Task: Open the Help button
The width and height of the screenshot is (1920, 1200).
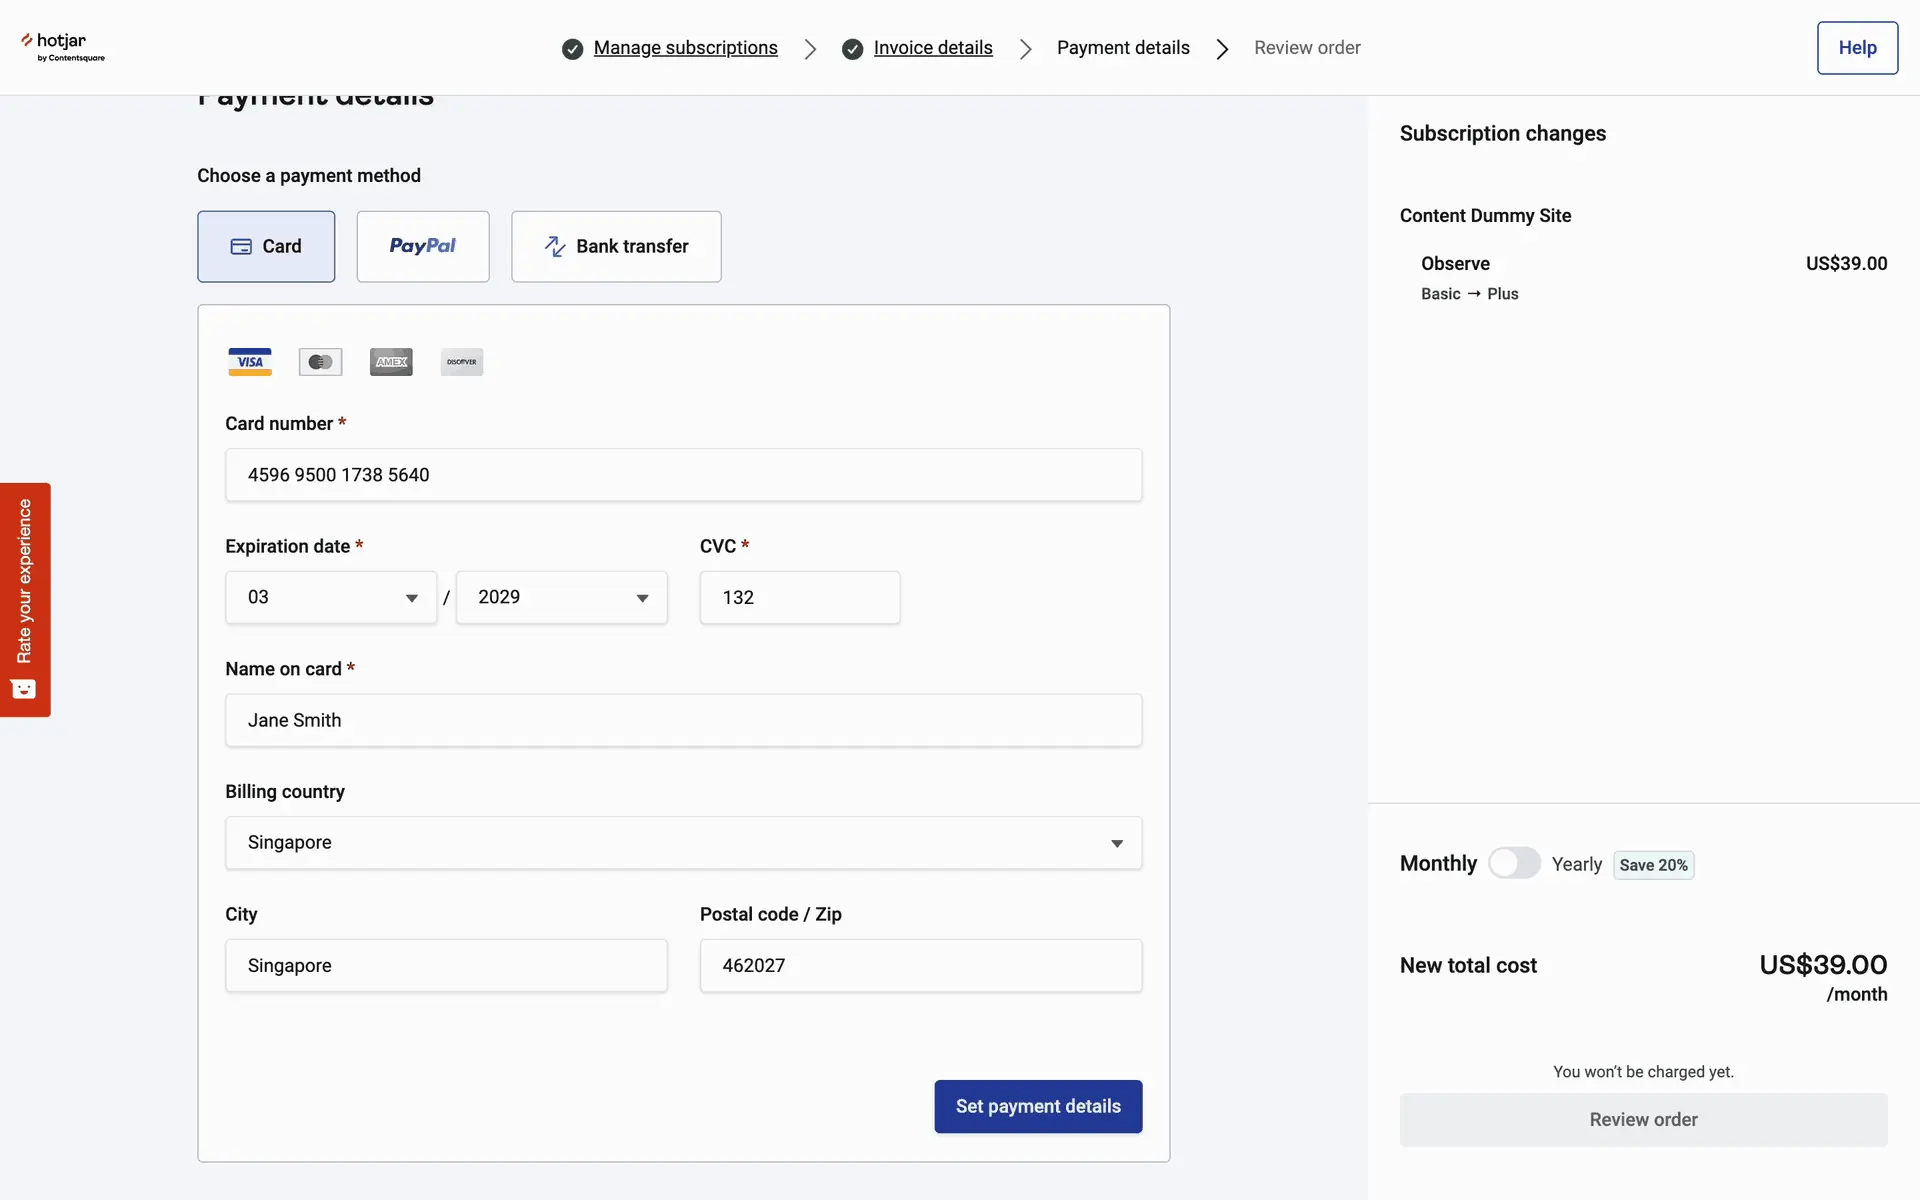Action: pyautogui.click(x=1857, y=48)
